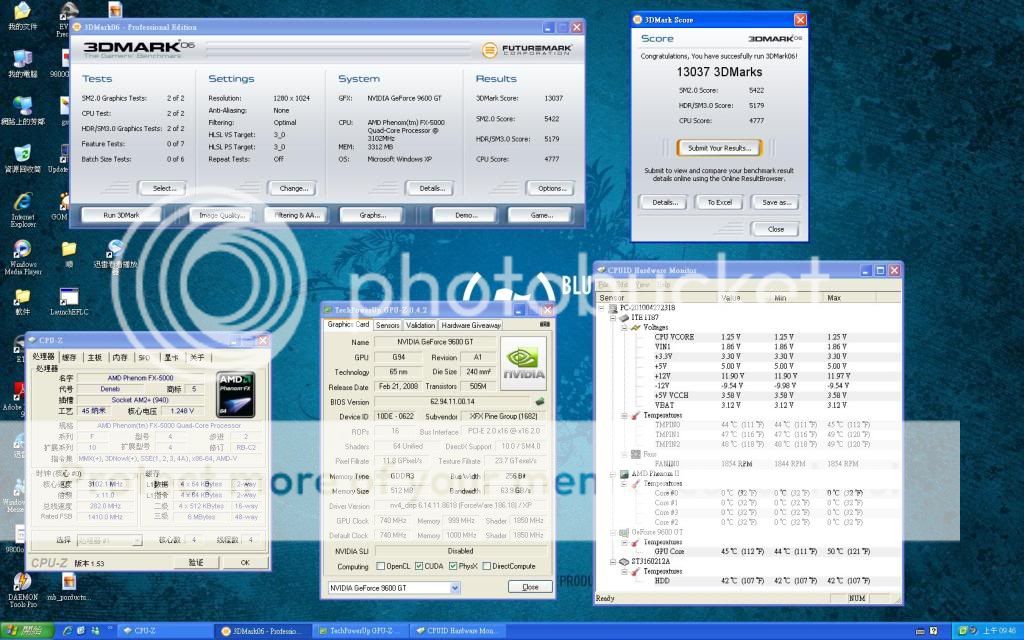Collapse the Voltages tree node
The height and width of the screenshot is (640, 1024).
click(x=624, y=327)
